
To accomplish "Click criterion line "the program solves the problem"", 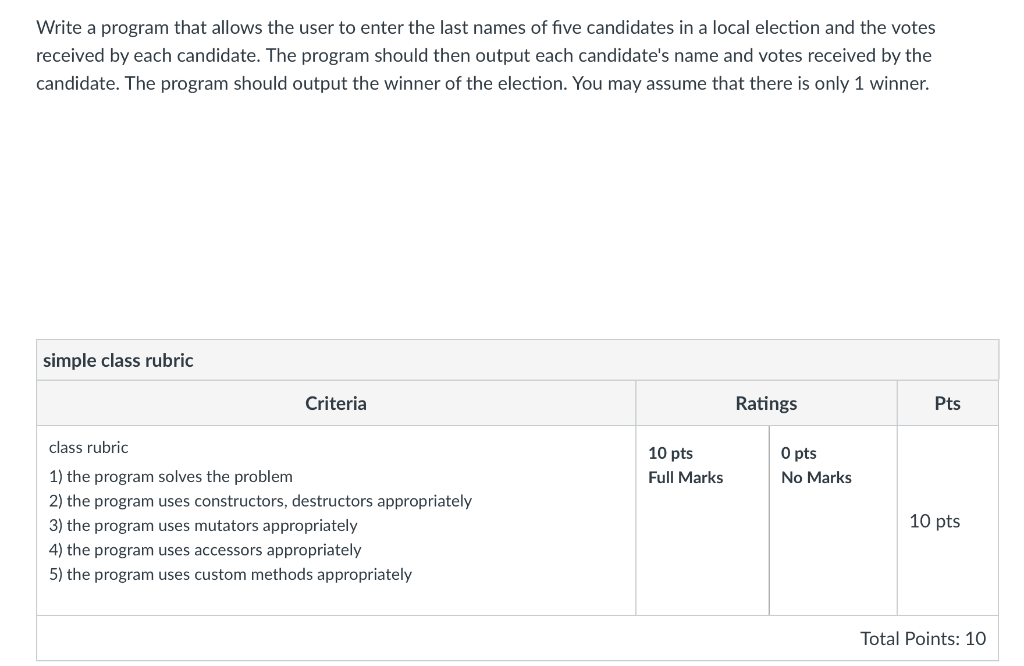I will (x=171, y=476).
